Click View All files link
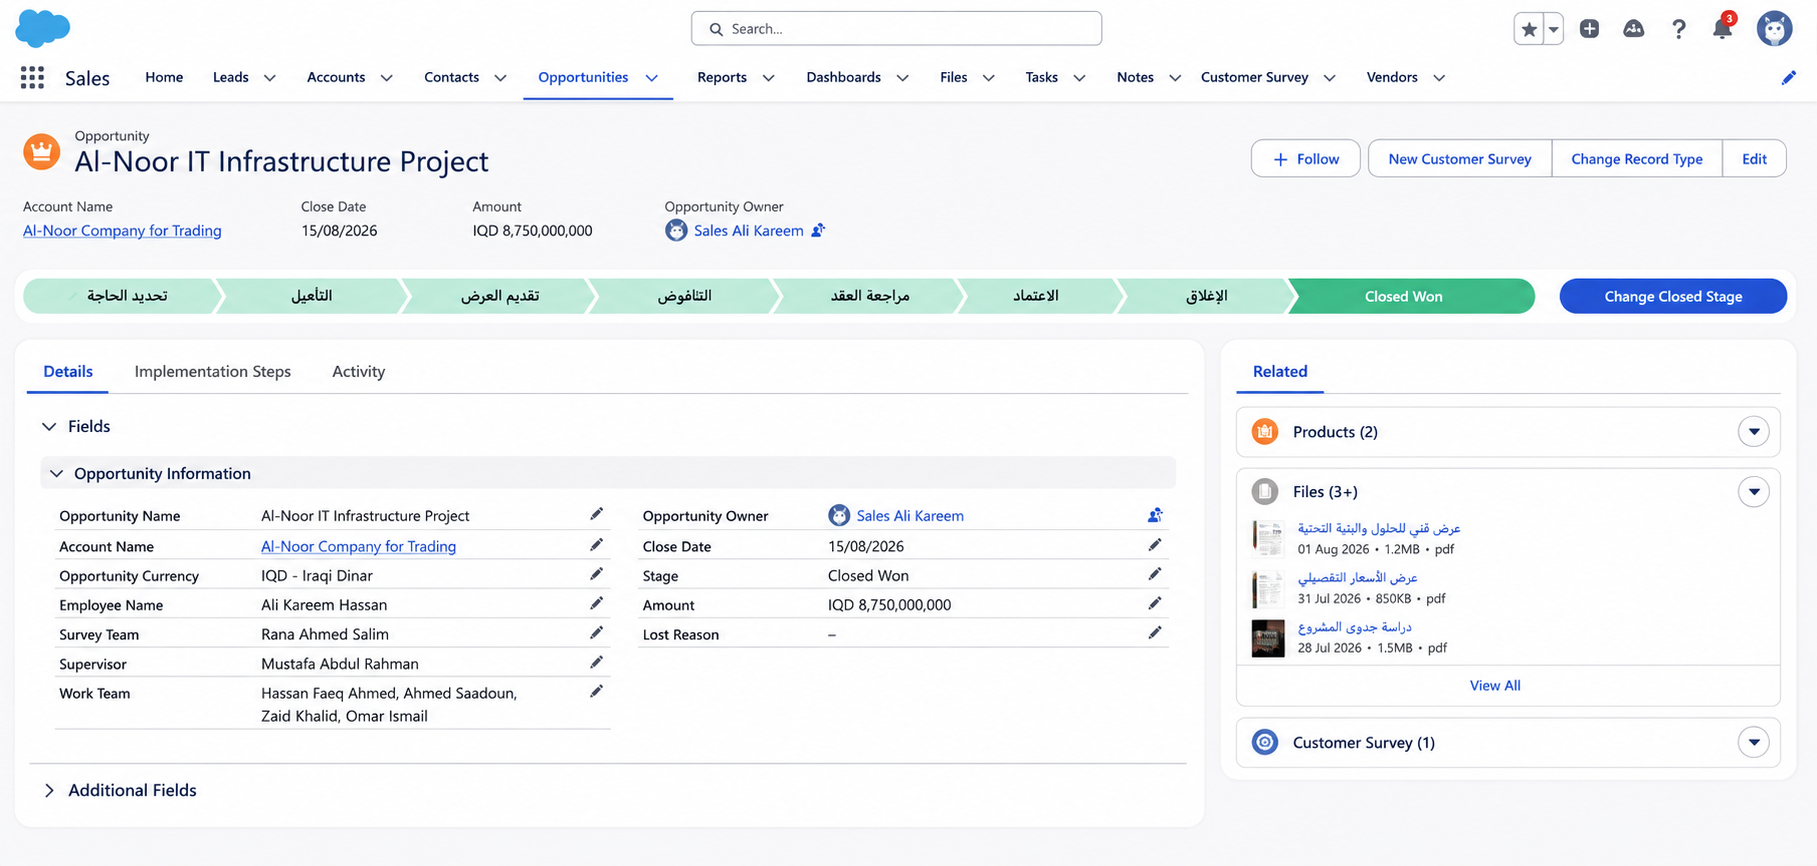The image size is (1817, 866). (x=1495, y=685)
